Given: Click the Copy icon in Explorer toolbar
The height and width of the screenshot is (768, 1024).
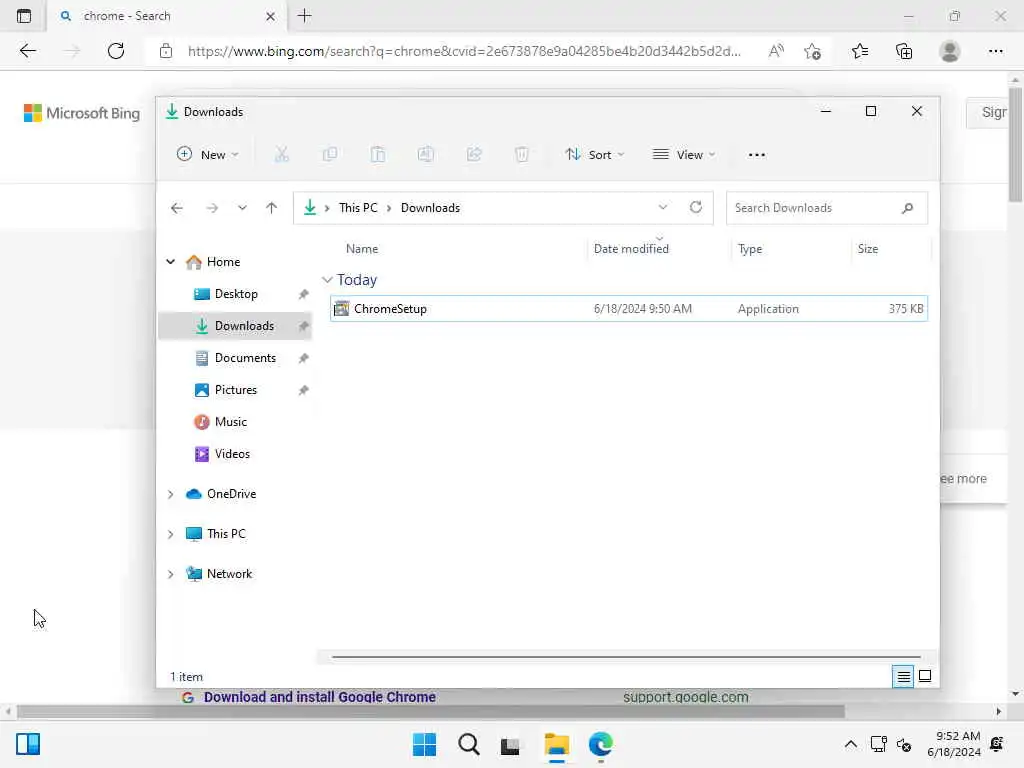Looking at the screenshot, I should (x=330, y=155).
